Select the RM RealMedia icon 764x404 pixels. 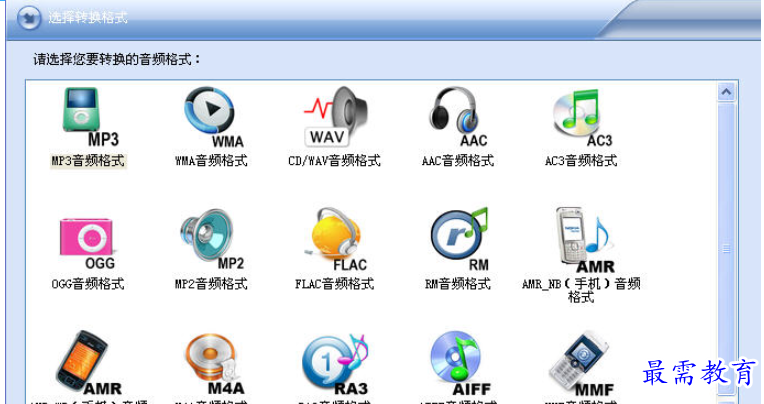459,240
